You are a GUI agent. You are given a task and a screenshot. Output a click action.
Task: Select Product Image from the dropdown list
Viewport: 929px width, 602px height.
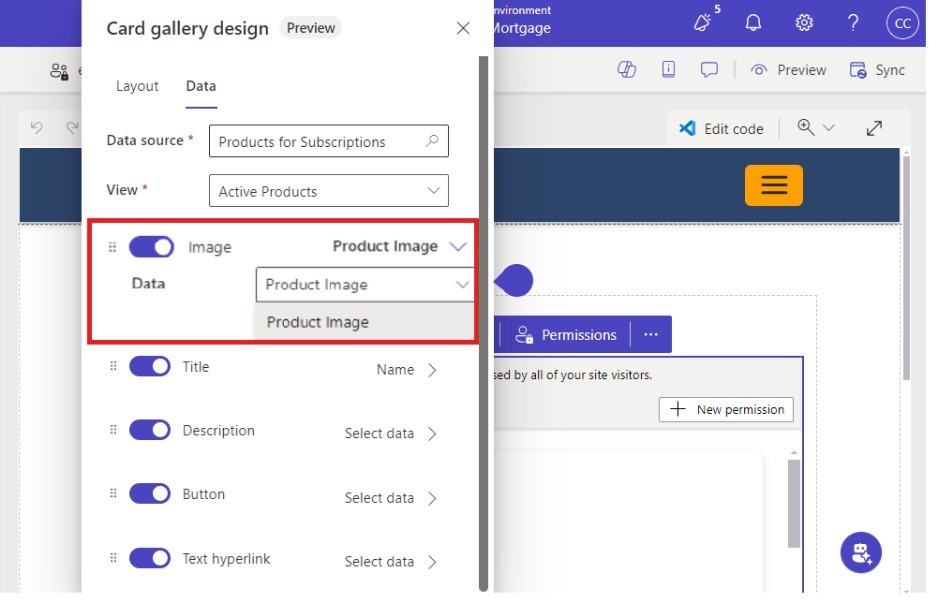pyautogui.click(x=318, y=322)
